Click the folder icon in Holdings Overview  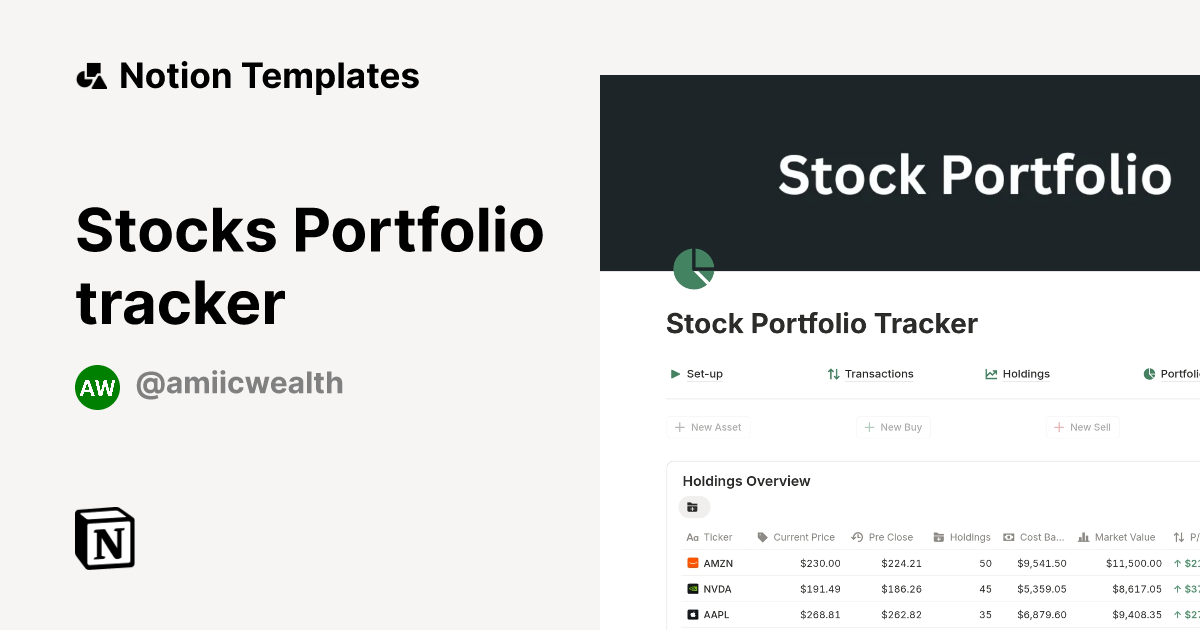click(693, 507)
